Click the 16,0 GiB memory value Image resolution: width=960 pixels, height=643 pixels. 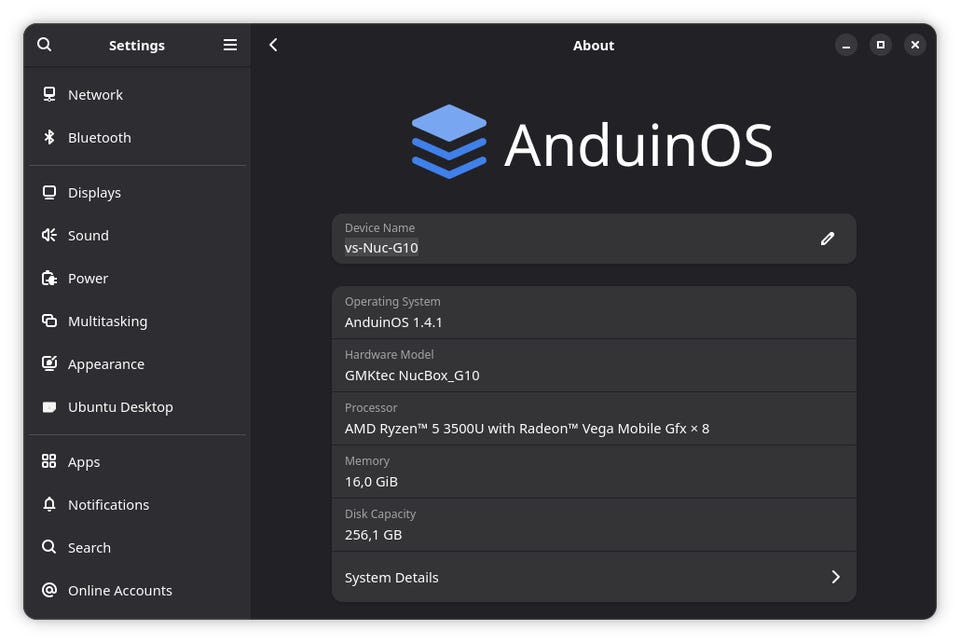[x=372, y=482]
